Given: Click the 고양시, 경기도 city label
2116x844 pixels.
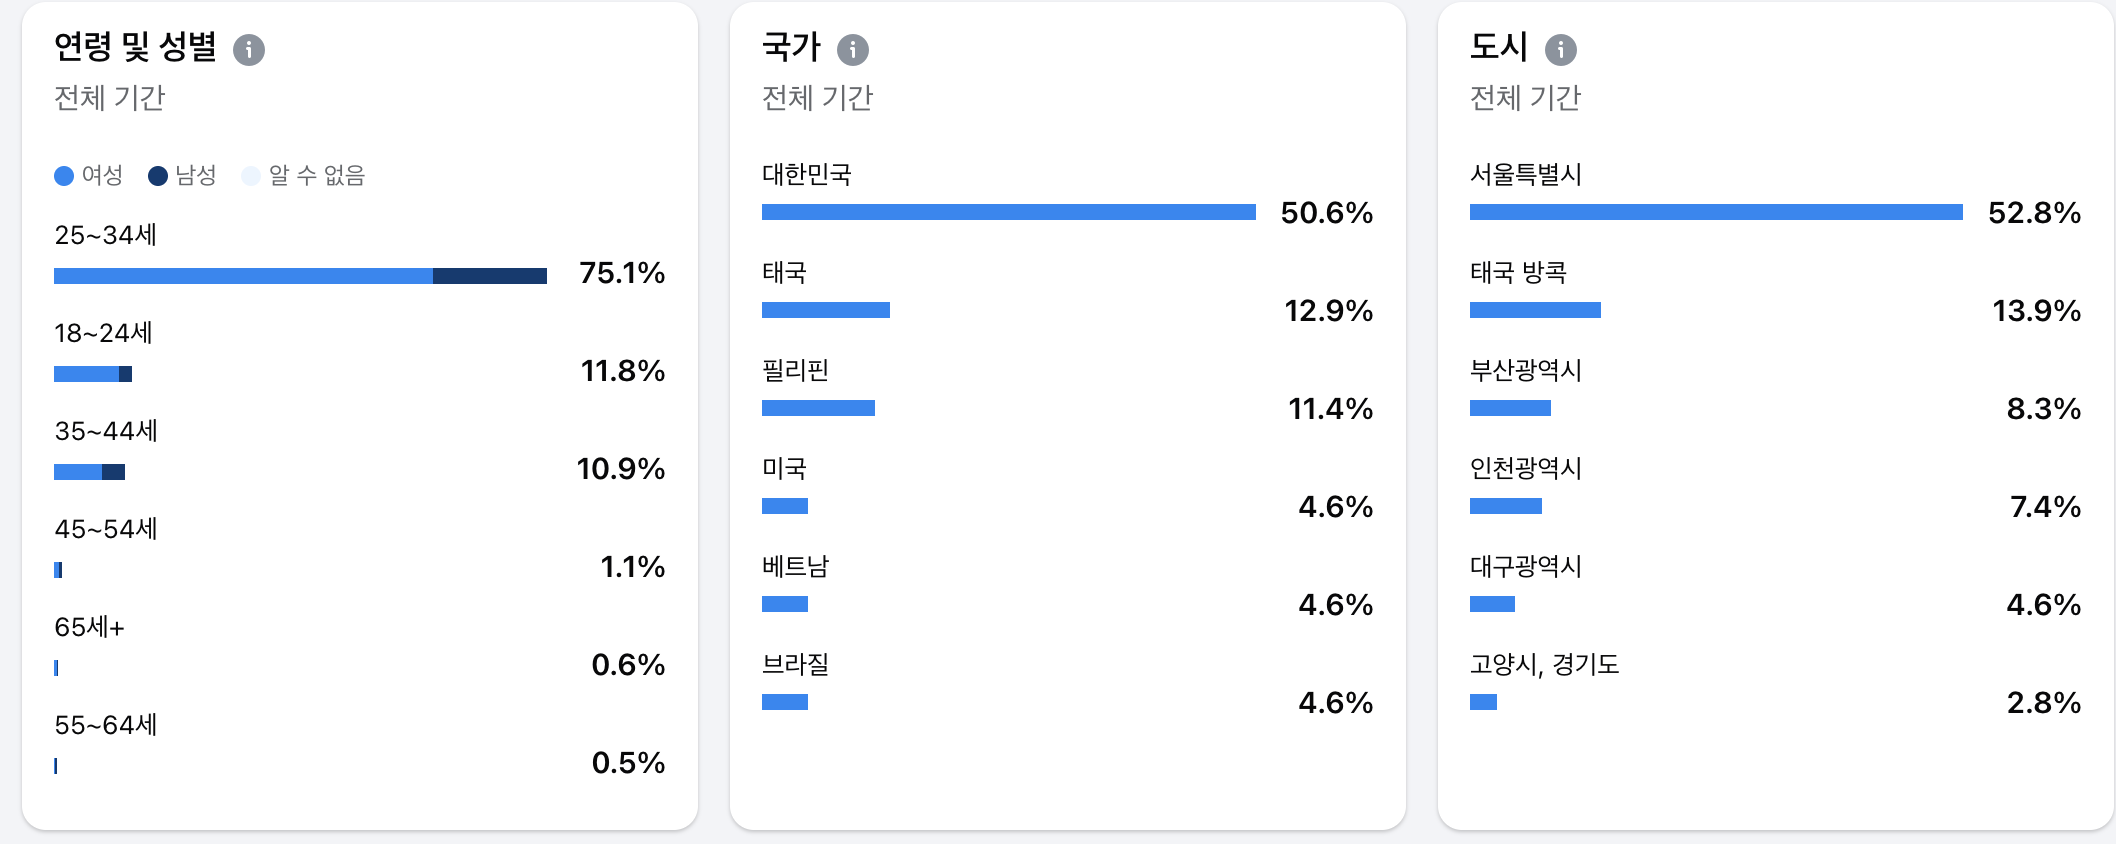Looking at the screenshot, I should tap(1544, 664).
